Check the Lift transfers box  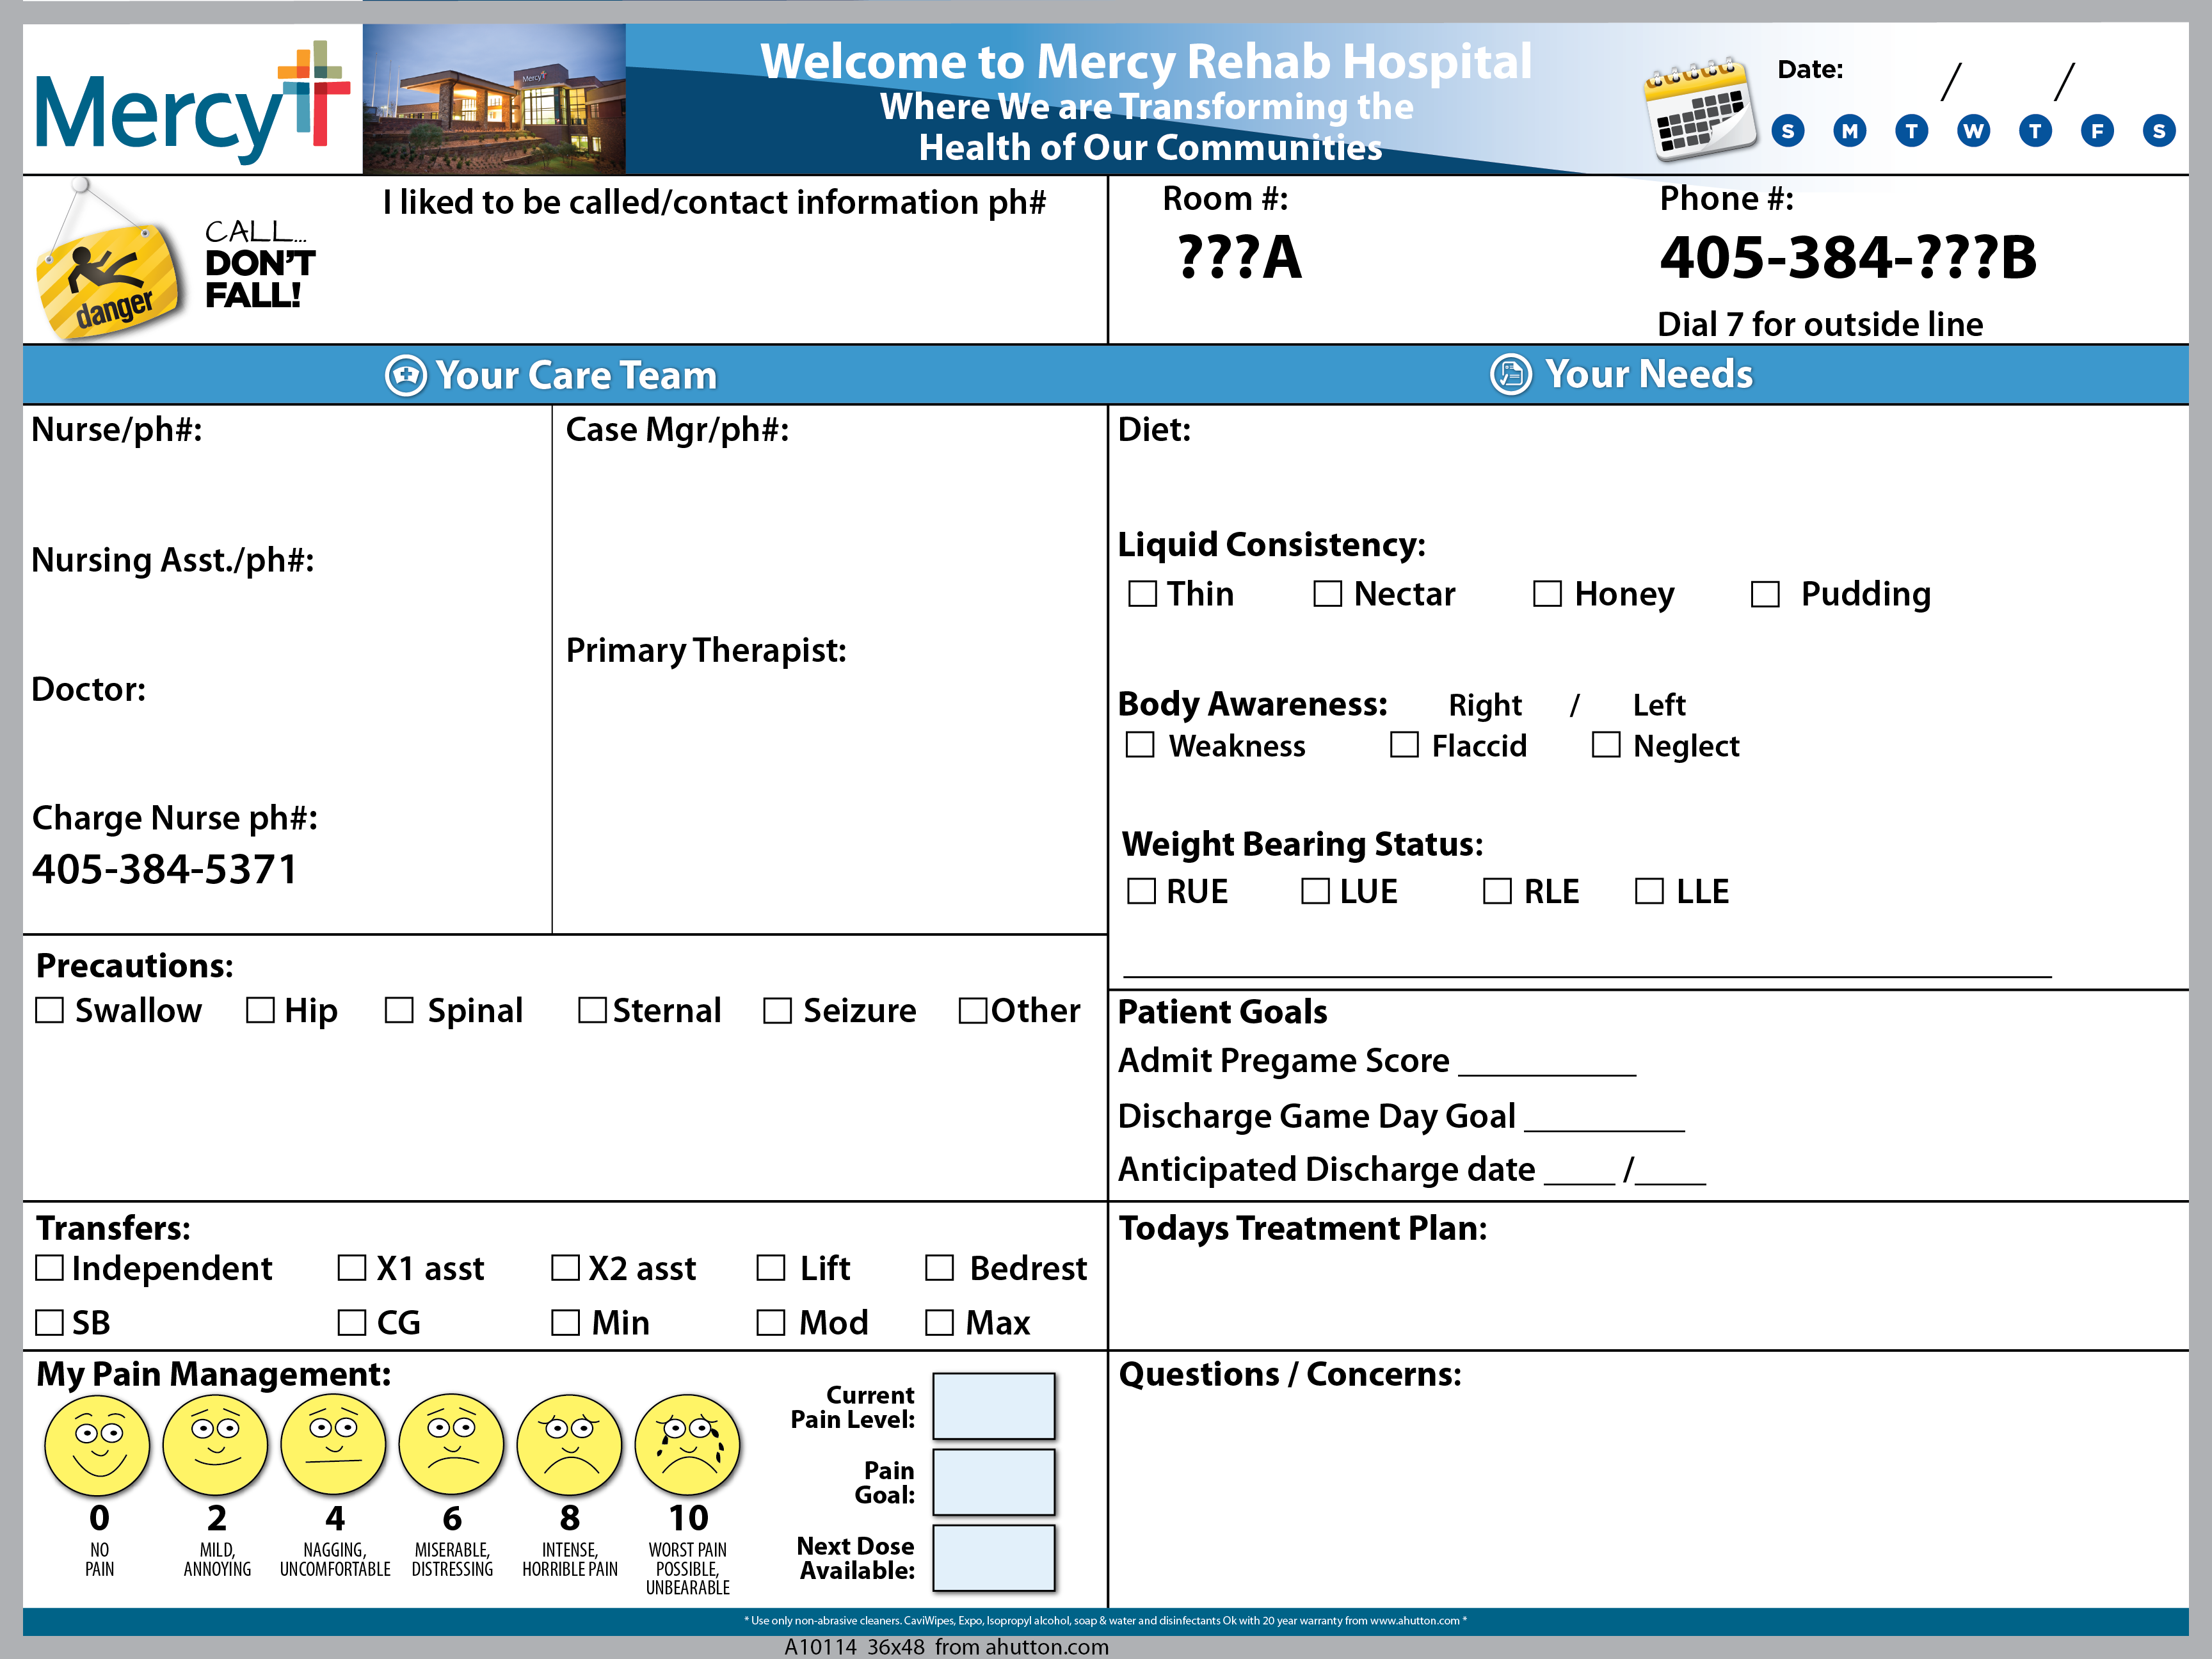click(x=771, y=1268)
